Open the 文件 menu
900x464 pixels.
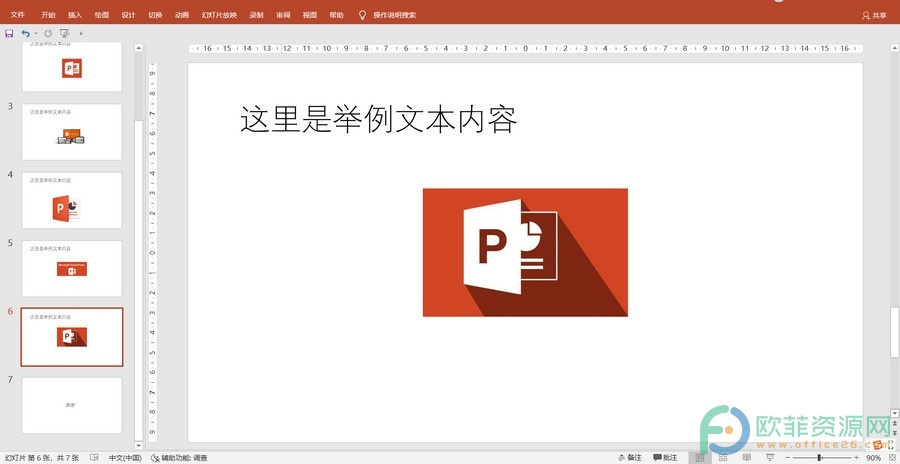[18, 16]
